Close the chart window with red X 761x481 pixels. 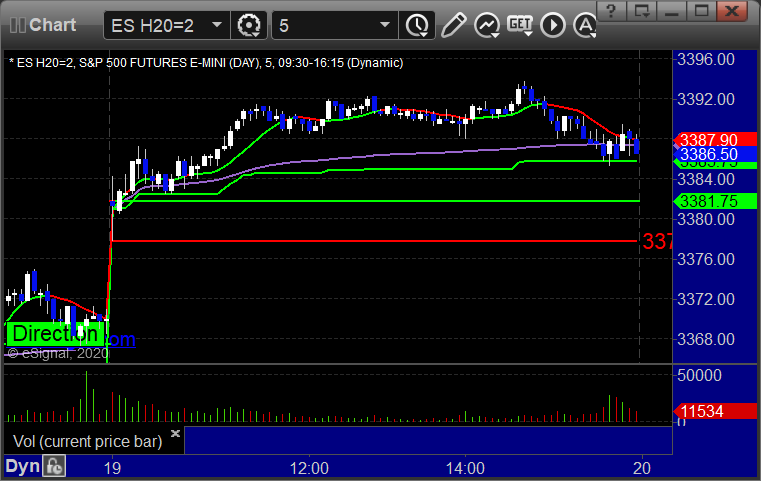pyautogui.click(x=733, y=11)
